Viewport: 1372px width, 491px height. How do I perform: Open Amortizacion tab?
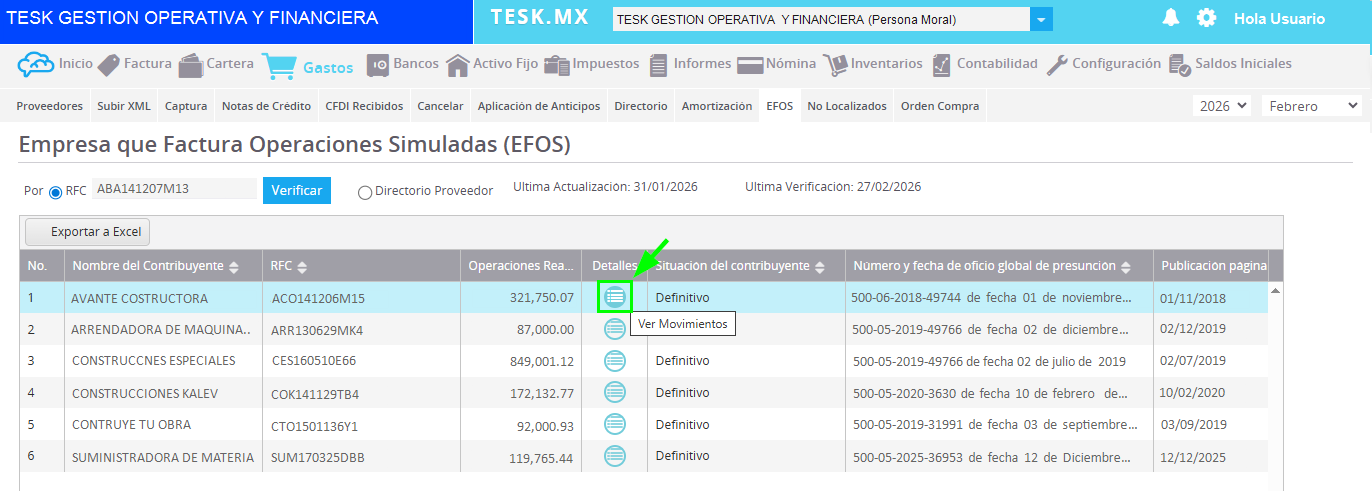[x=717, y=106]
